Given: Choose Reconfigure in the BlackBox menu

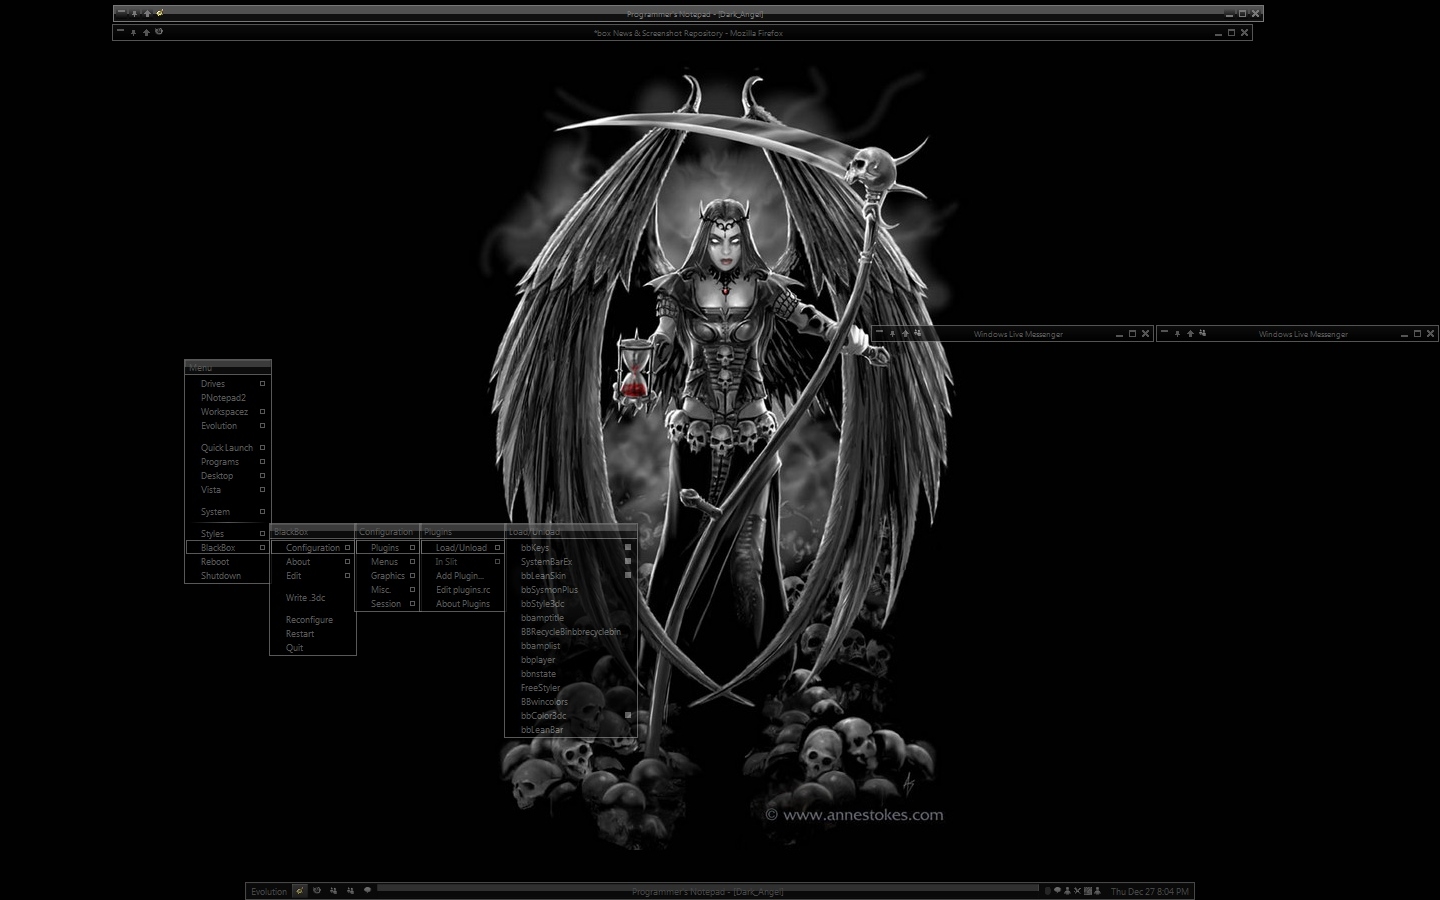Looking at the screenshot, I should tap(313, 620).
